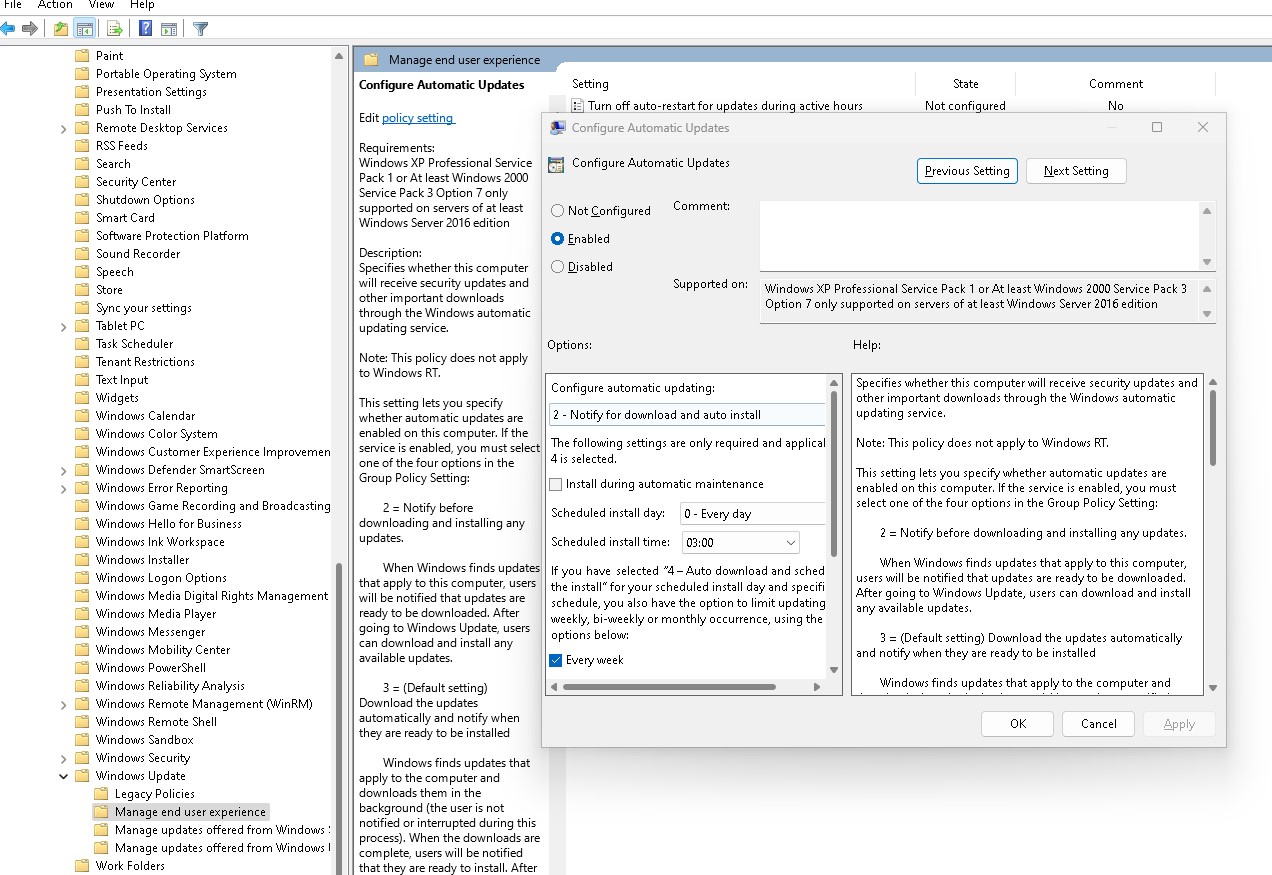Screen dimensions: 1272x875
Task: Click the Smart Card folder icon
Action: pyautogui.click(x=82, y=218)
